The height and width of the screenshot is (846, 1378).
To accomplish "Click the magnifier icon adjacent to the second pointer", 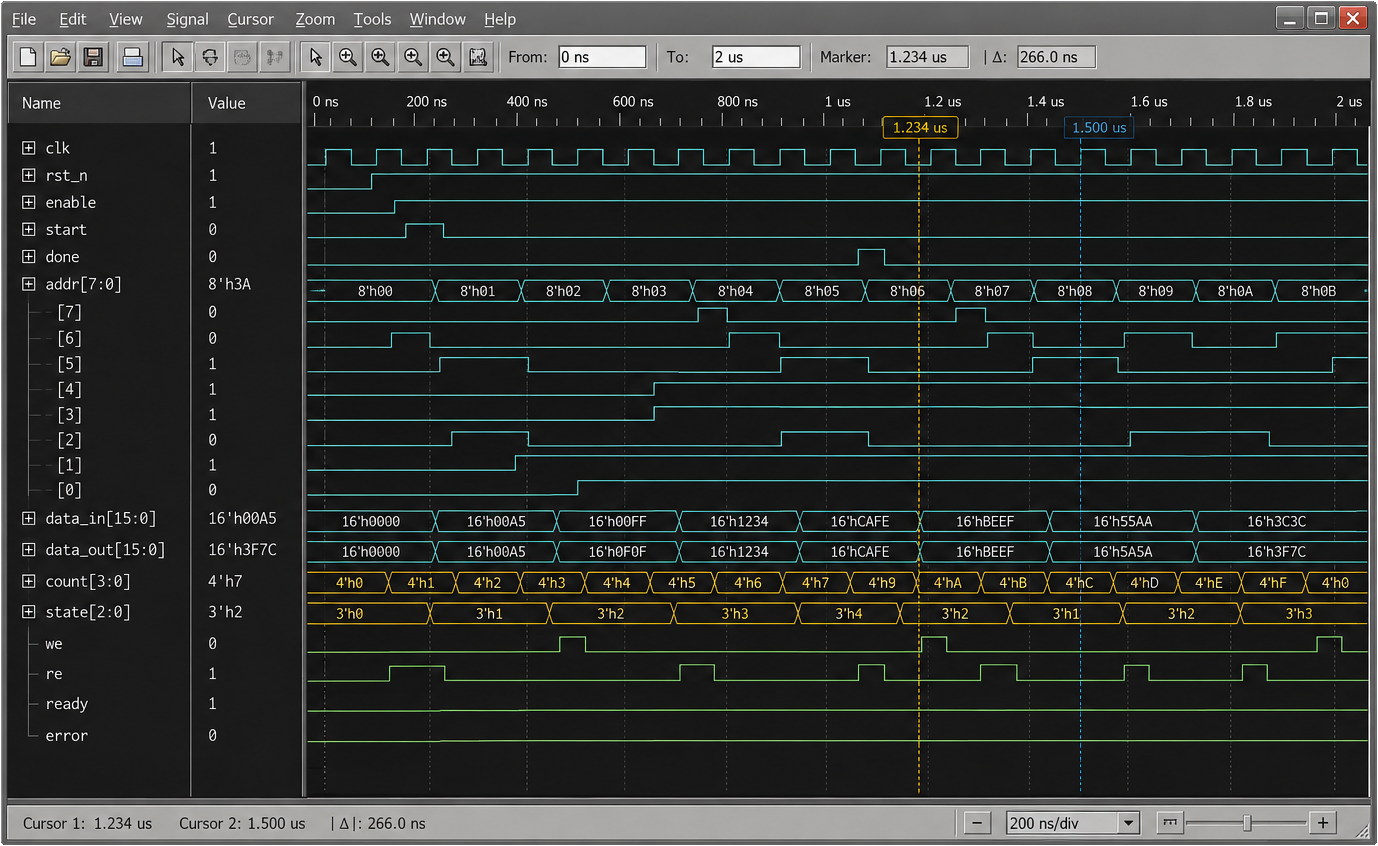I will pyautogui.click(x=347, y=57).
